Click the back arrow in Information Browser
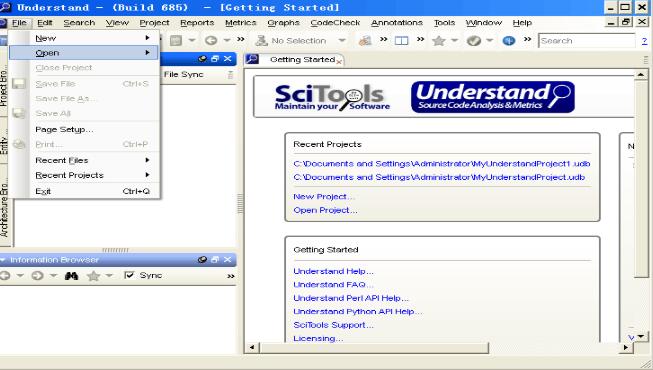The width and height of the screenshot is (653, 370). pyautogui.click(x=5, y=275)
